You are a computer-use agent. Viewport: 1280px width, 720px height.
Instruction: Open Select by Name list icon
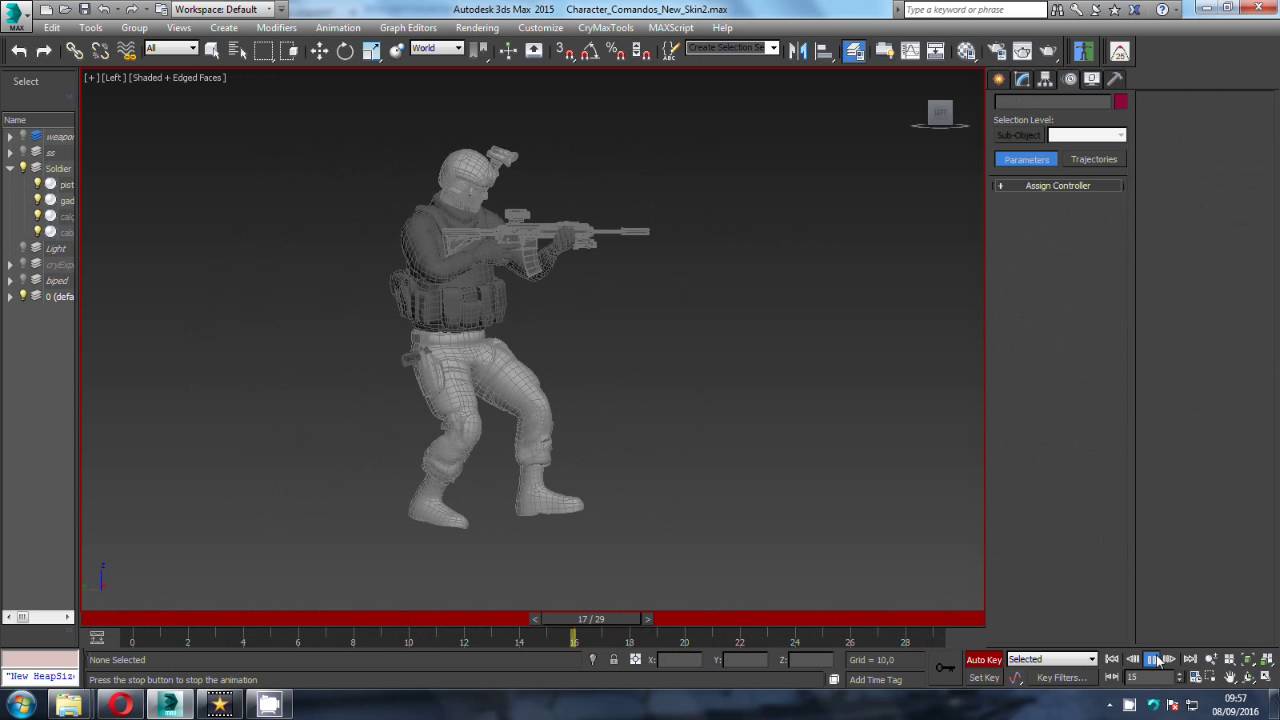click(237, 51)
